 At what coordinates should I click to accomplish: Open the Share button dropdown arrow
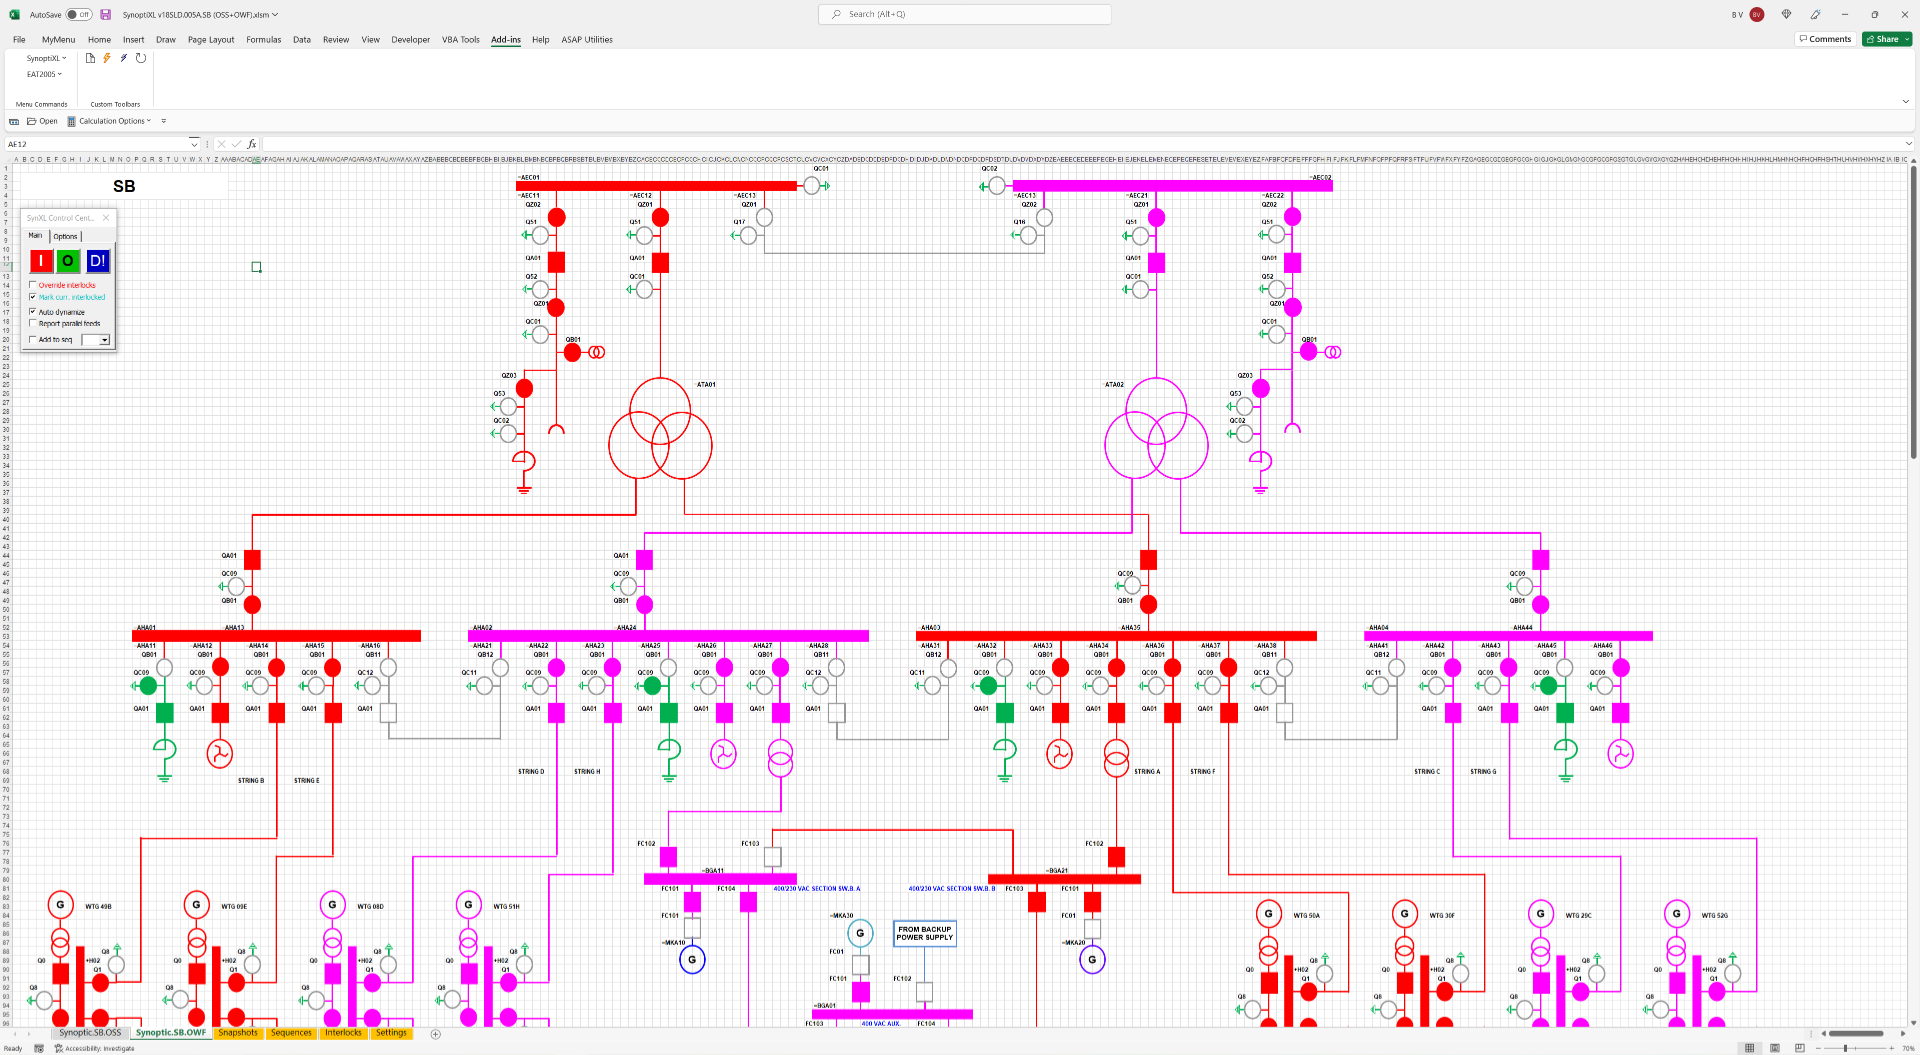(x=1907, y=39)
